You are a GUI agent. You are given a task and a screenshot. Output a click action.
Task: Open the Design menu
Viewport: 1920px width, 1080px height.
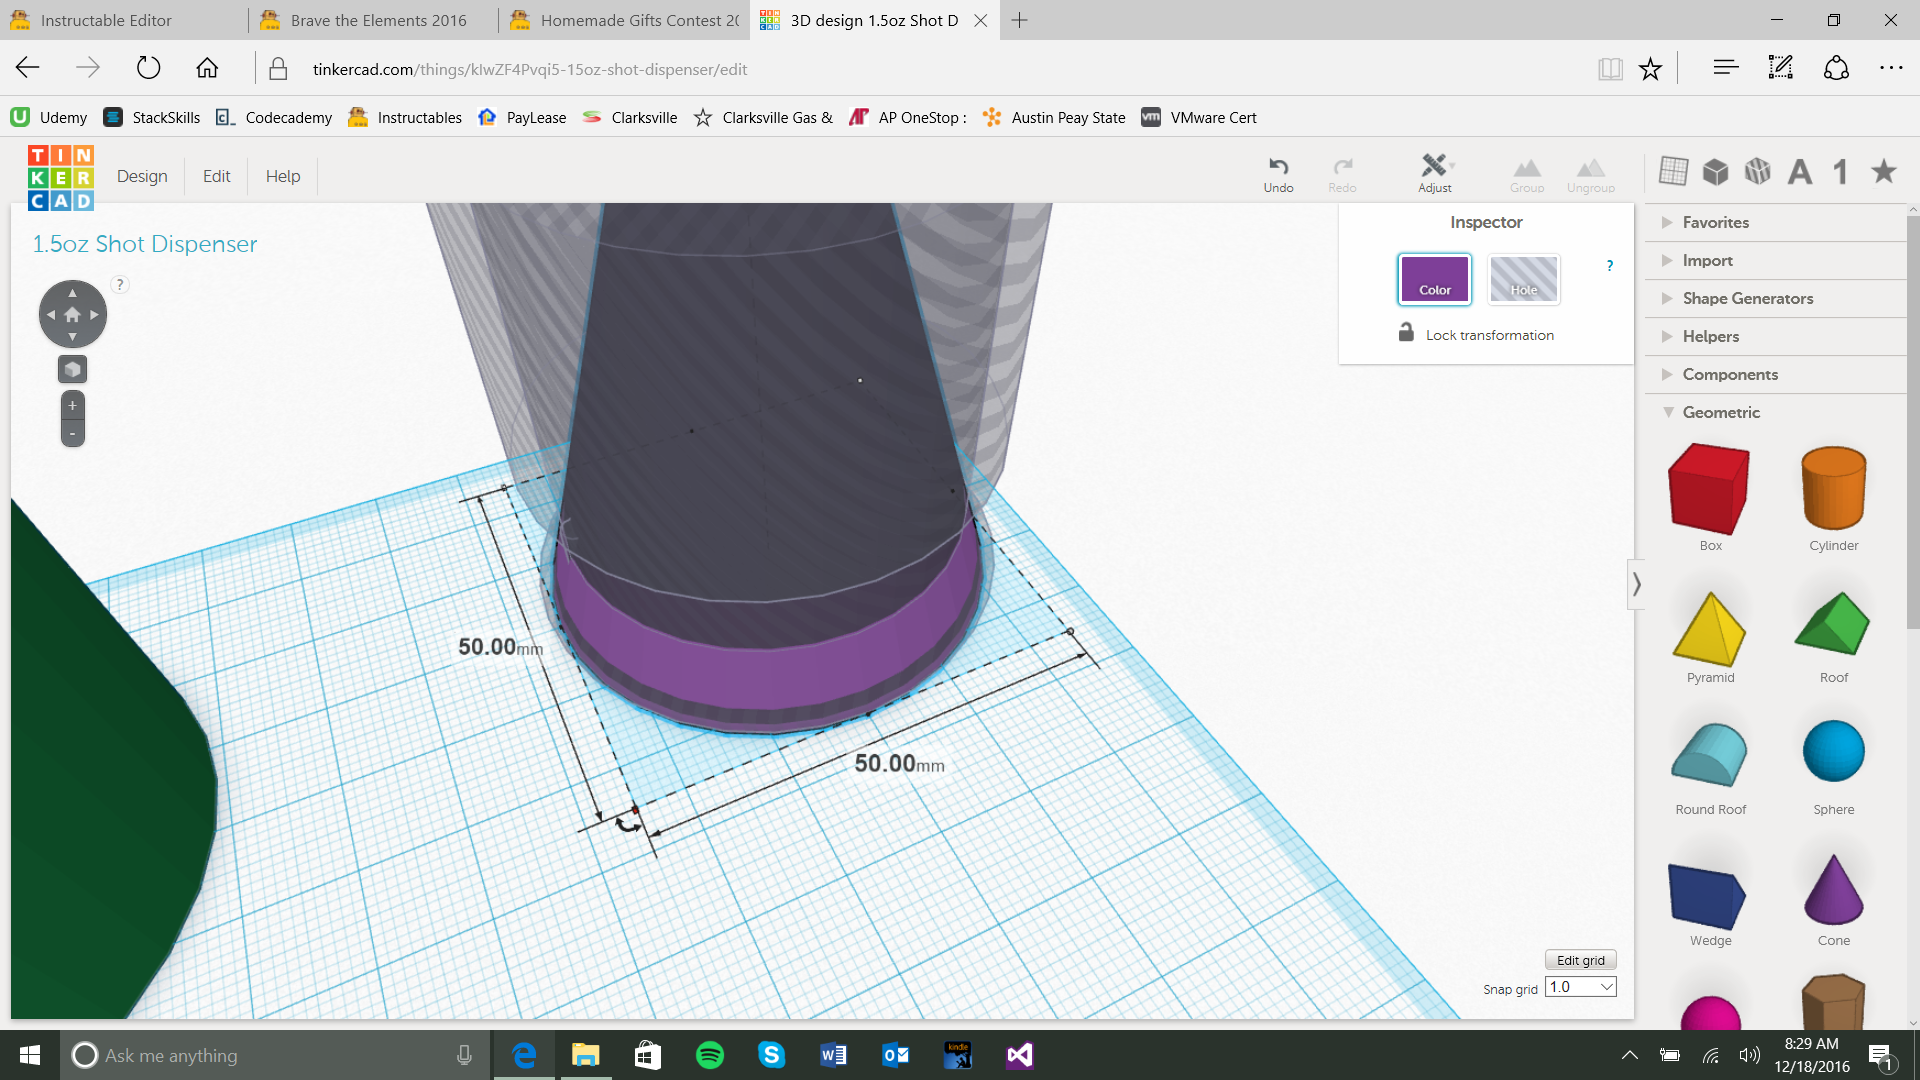tap(142, 176)
